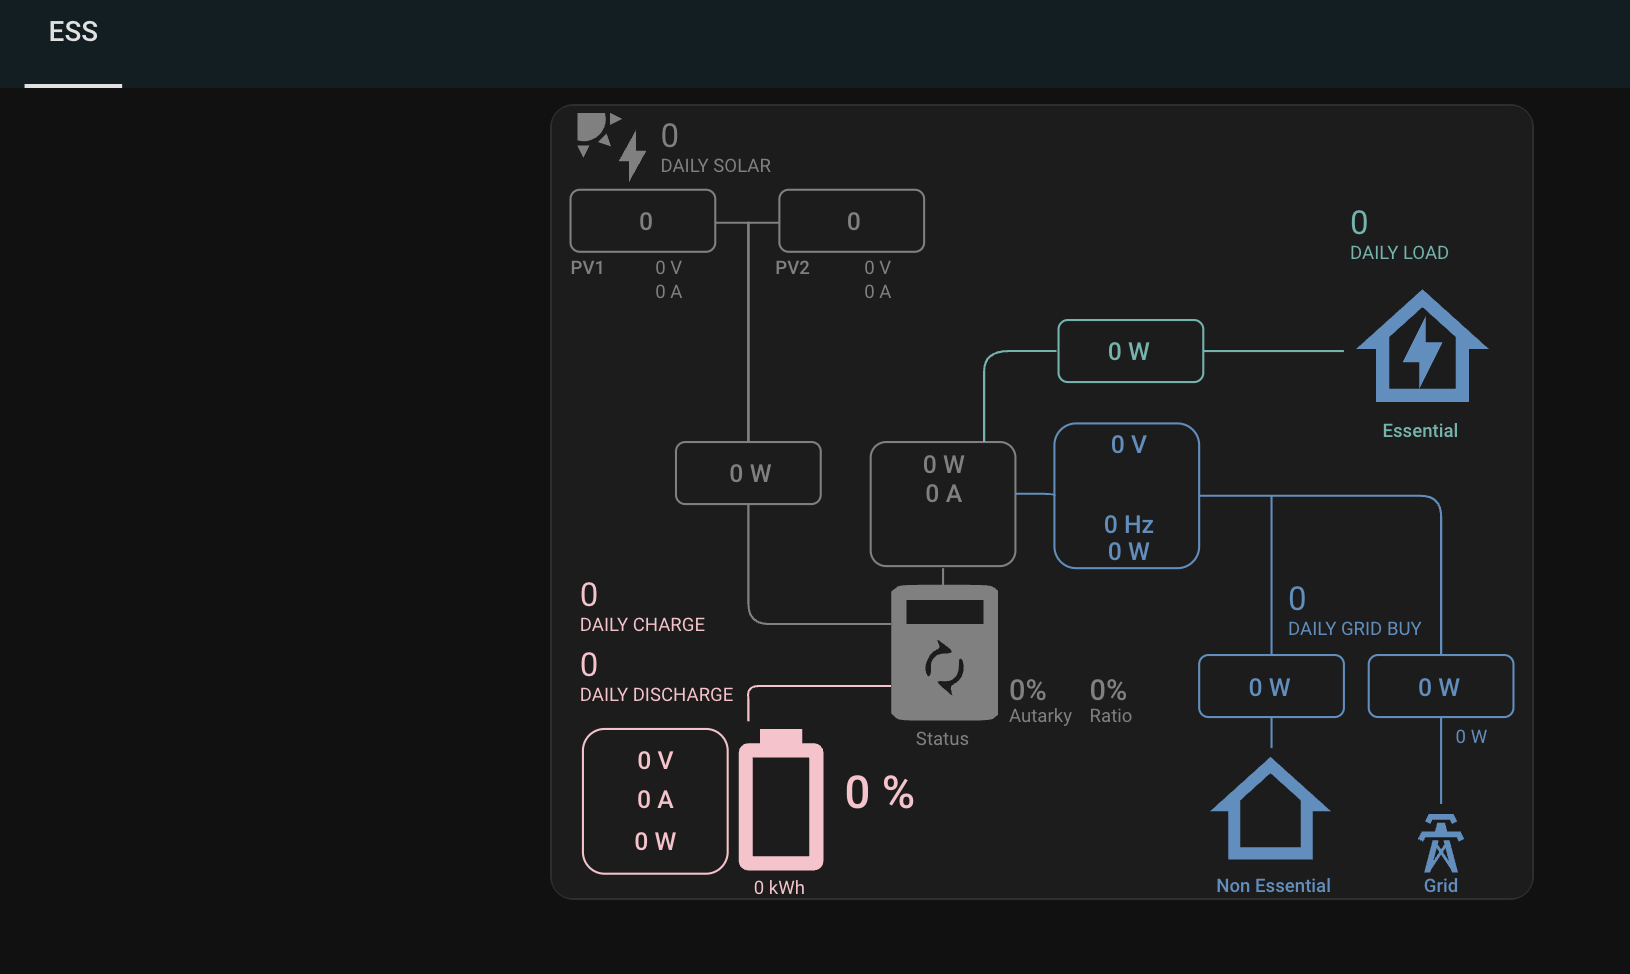Click the battery voltage current power box

click(655, 801)
